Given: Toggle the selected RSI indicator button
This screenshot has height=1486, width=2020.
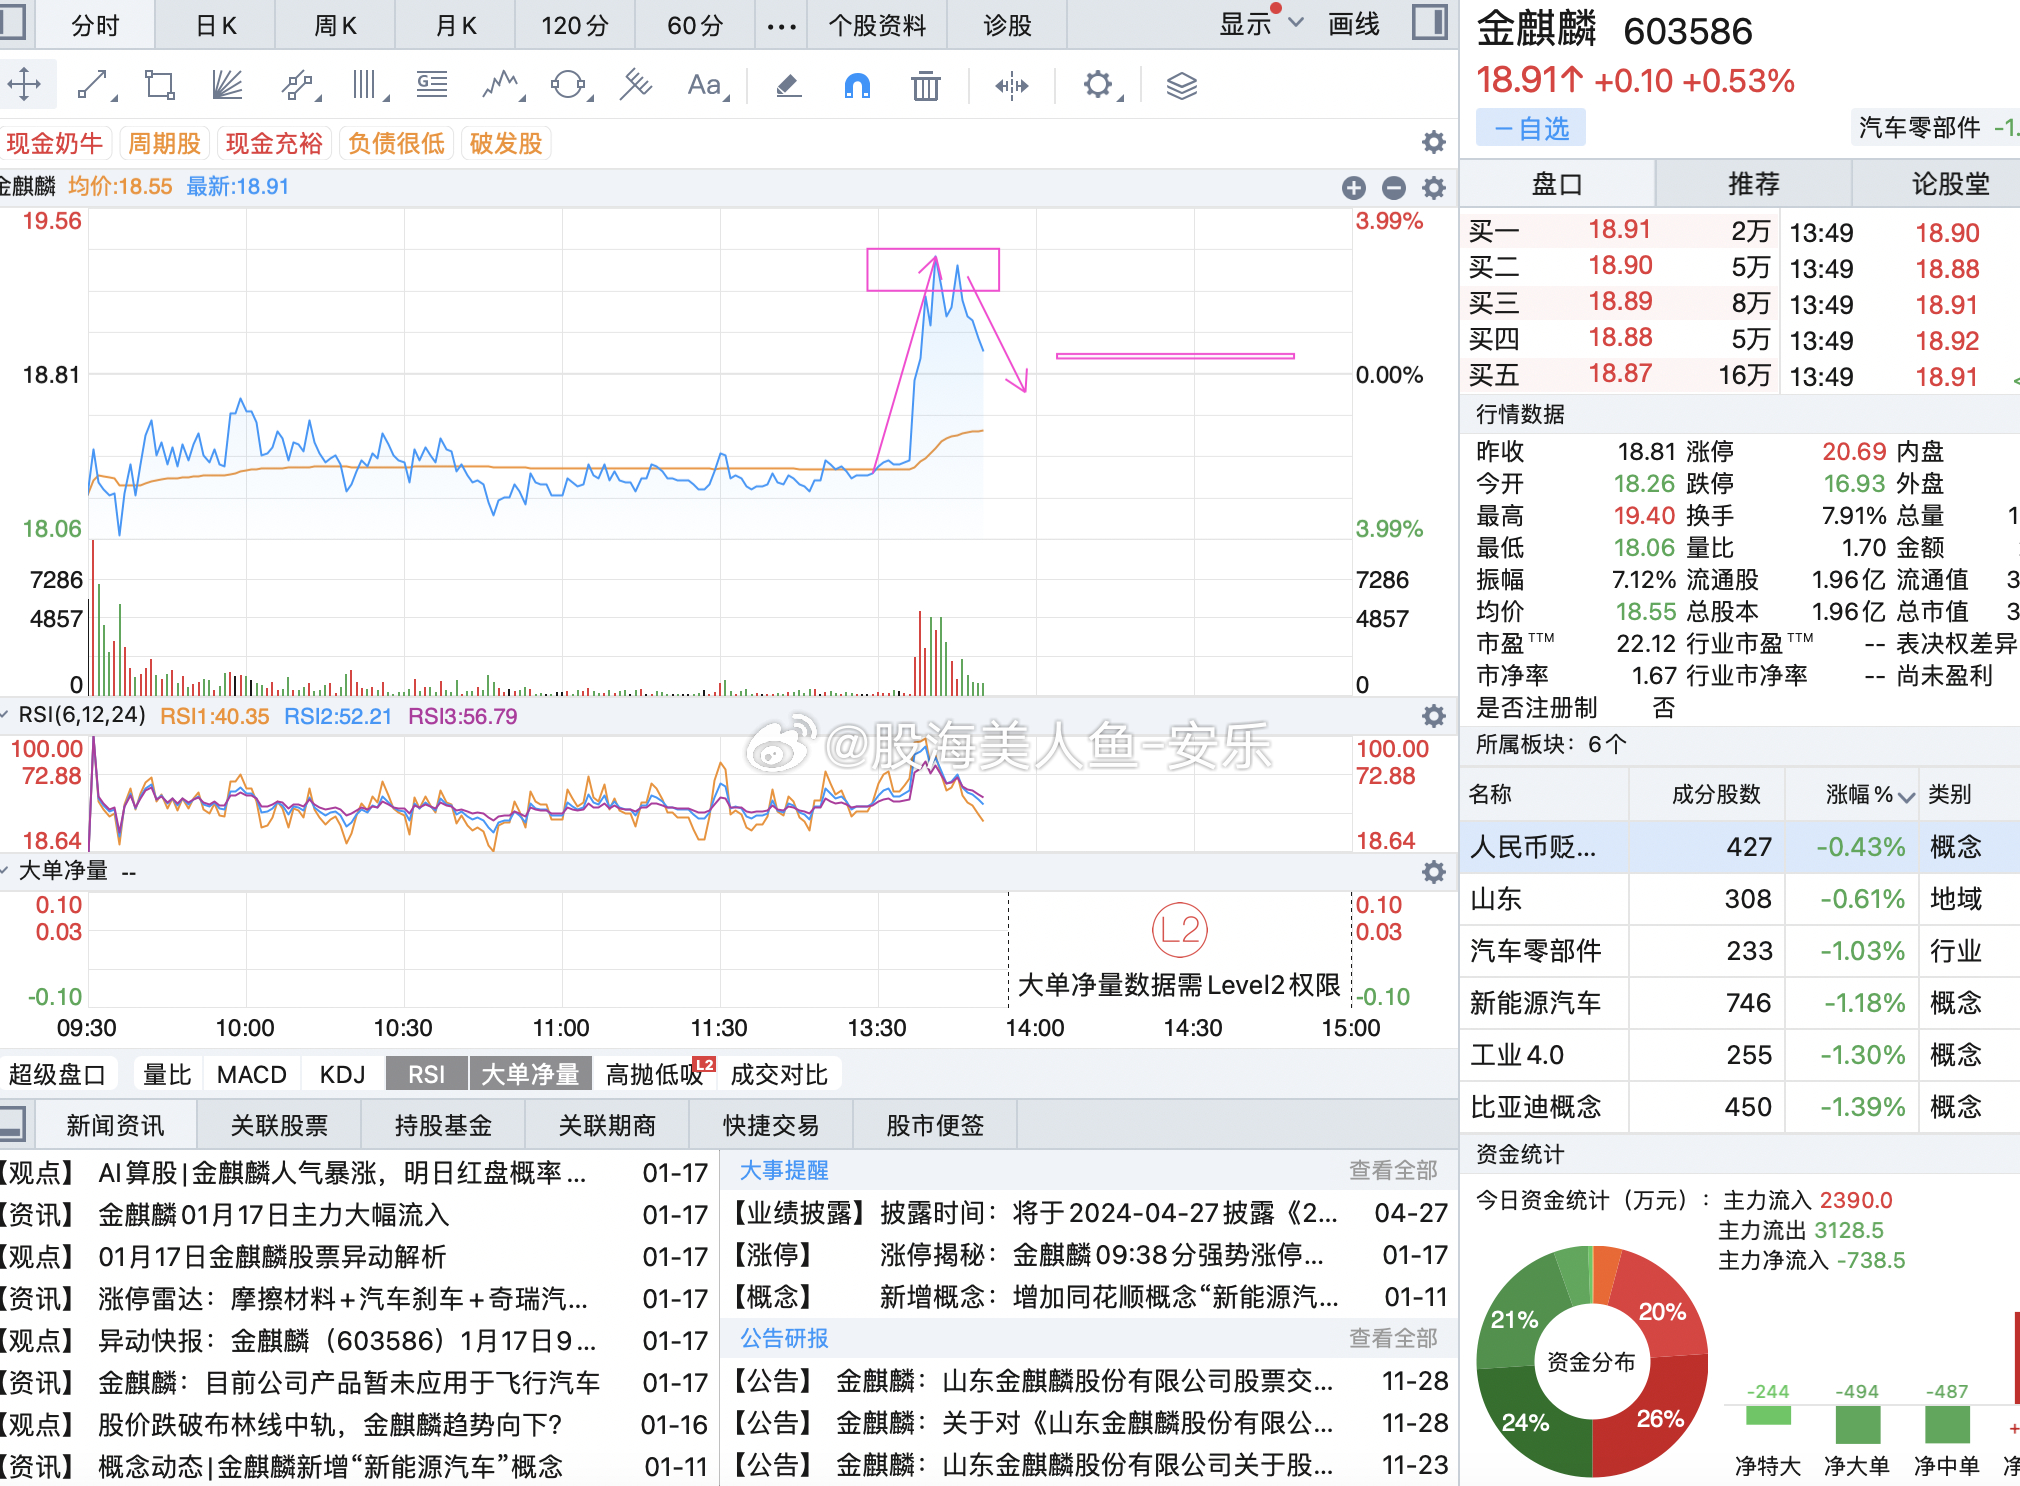Looking at the screenshot, I should (x=426, y=1074).
